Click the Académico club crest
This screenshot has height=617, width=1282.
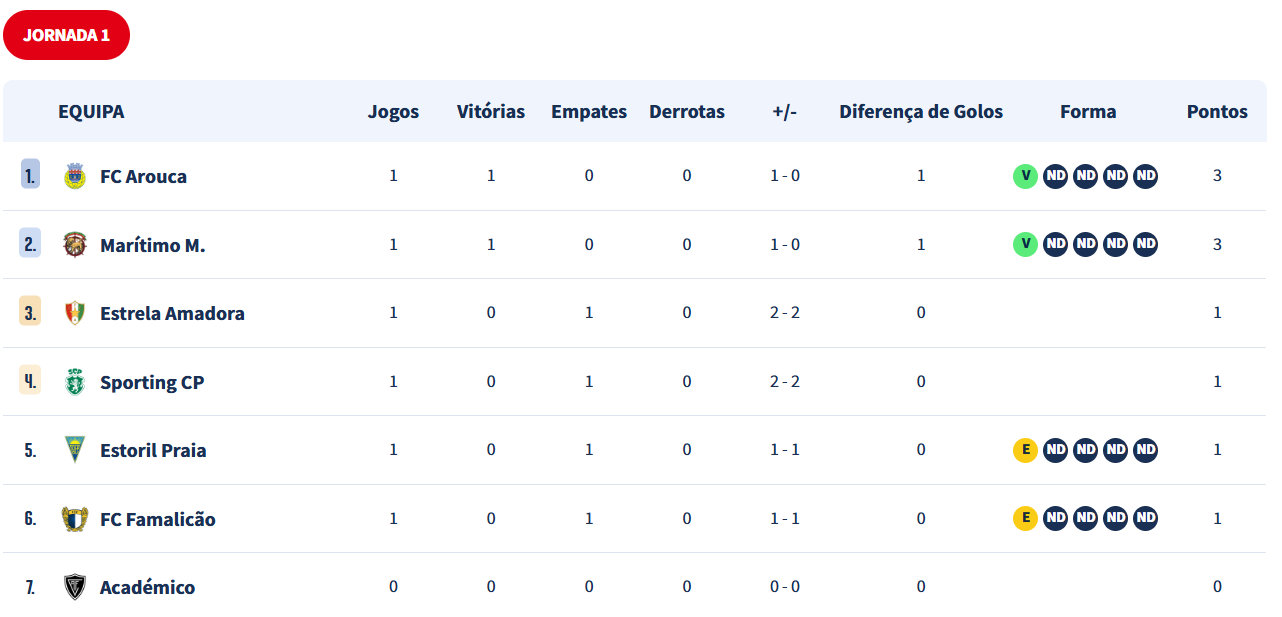coord(74,587)
